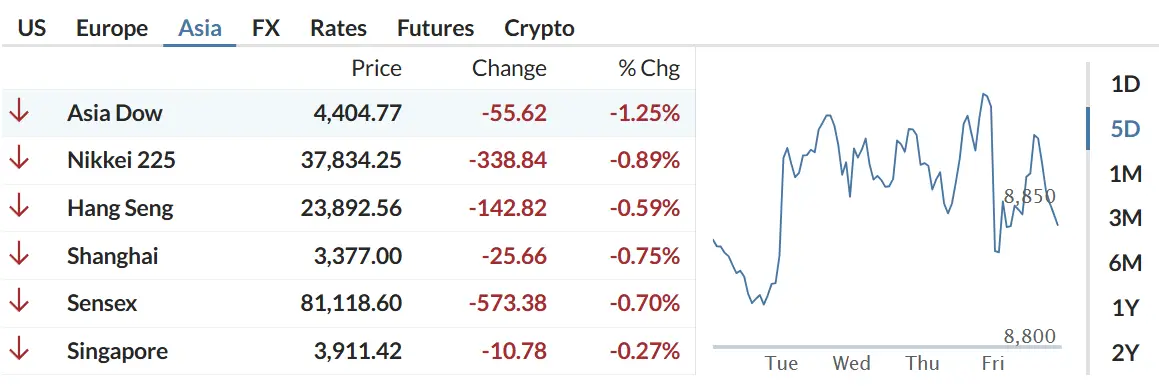Image resolution: width=1159 pixels, height=386 pixels.
Task: Show the FX tab
Action: pos(266,28)
